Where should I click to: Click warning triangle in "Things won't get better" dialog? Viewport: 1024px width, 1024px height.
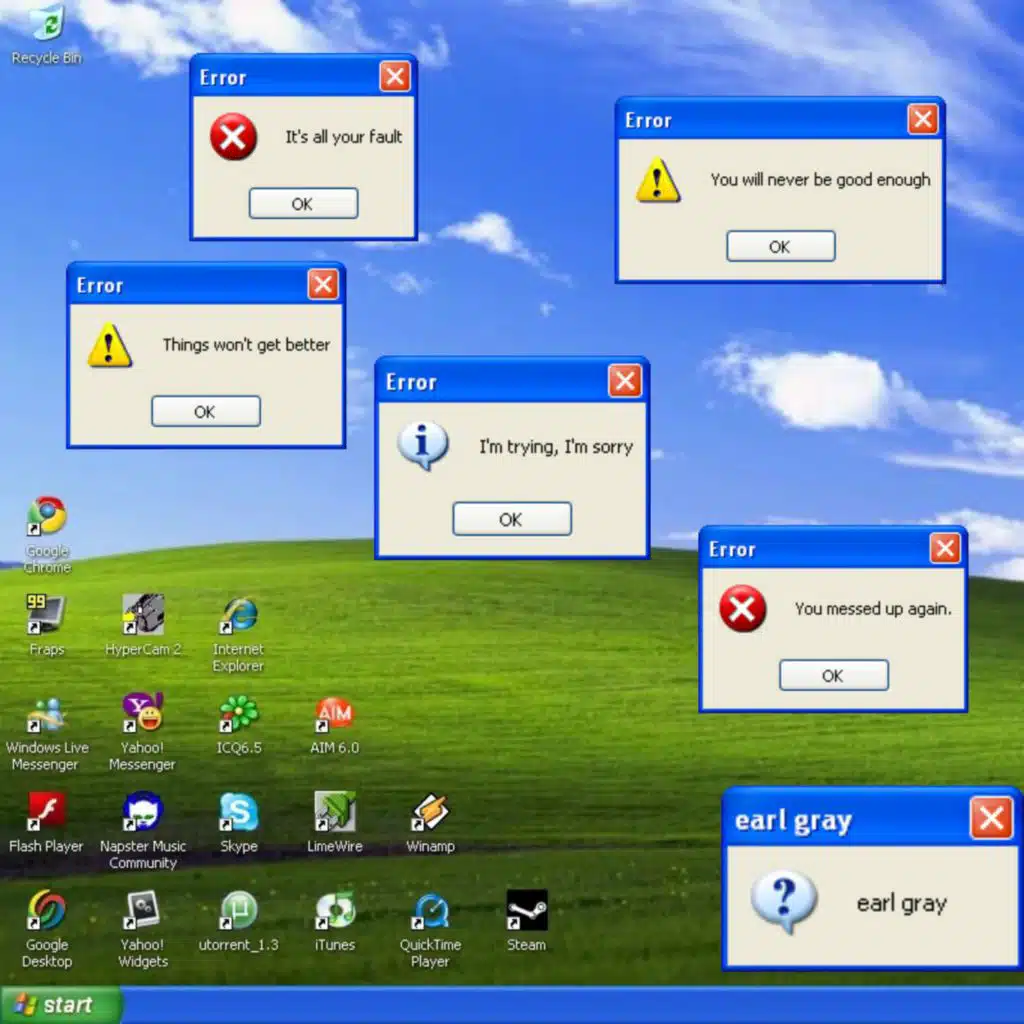point(110,345)
